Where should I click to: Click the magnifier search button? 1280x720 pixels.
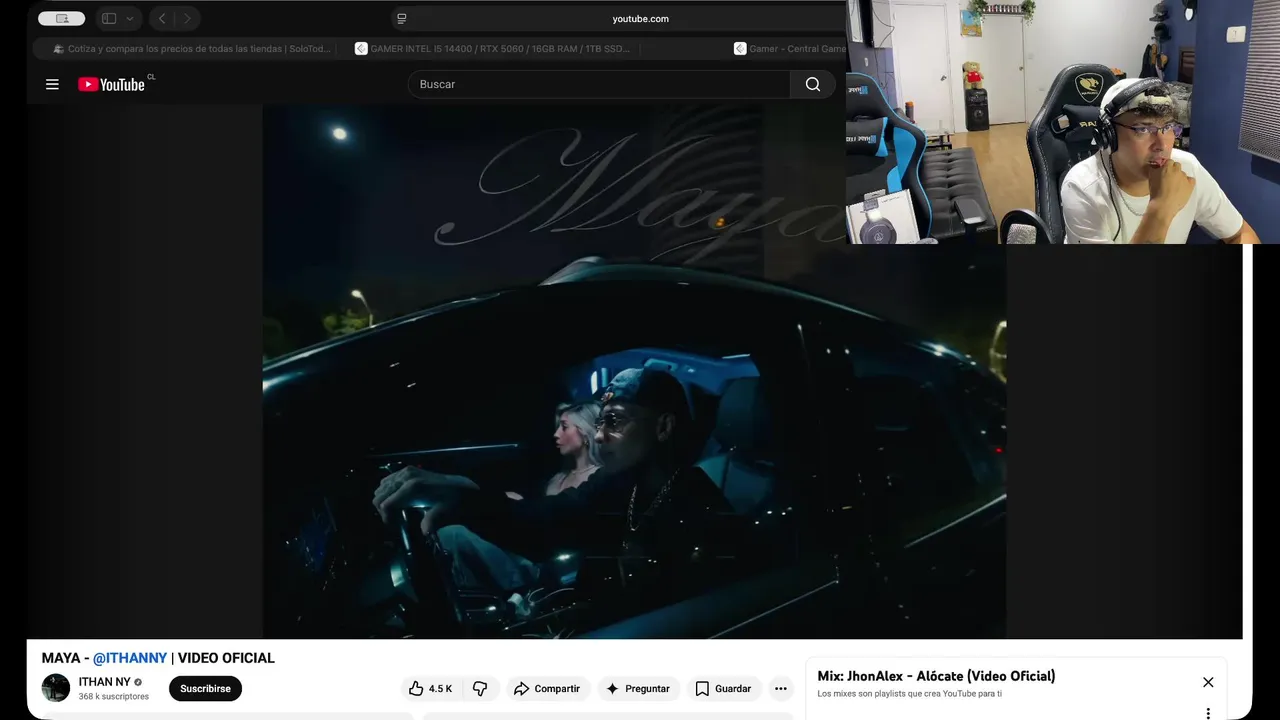[813, 84]
